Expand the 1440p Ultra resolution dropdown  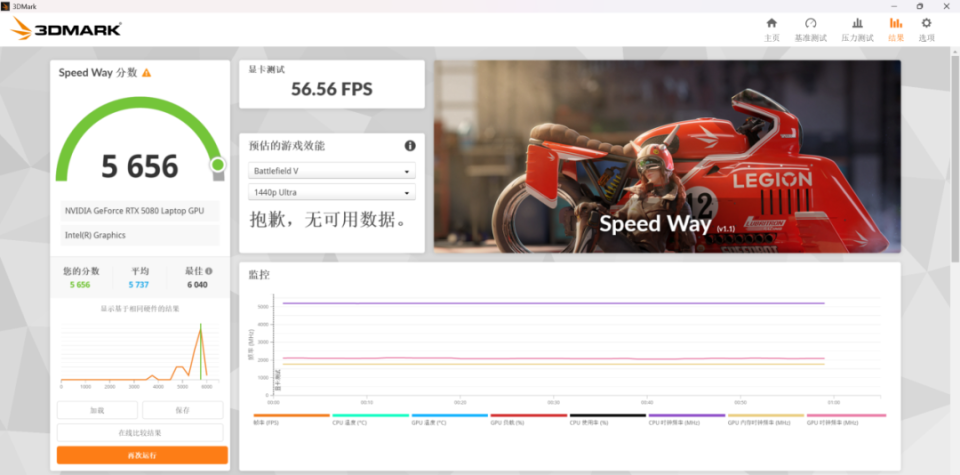332,192
